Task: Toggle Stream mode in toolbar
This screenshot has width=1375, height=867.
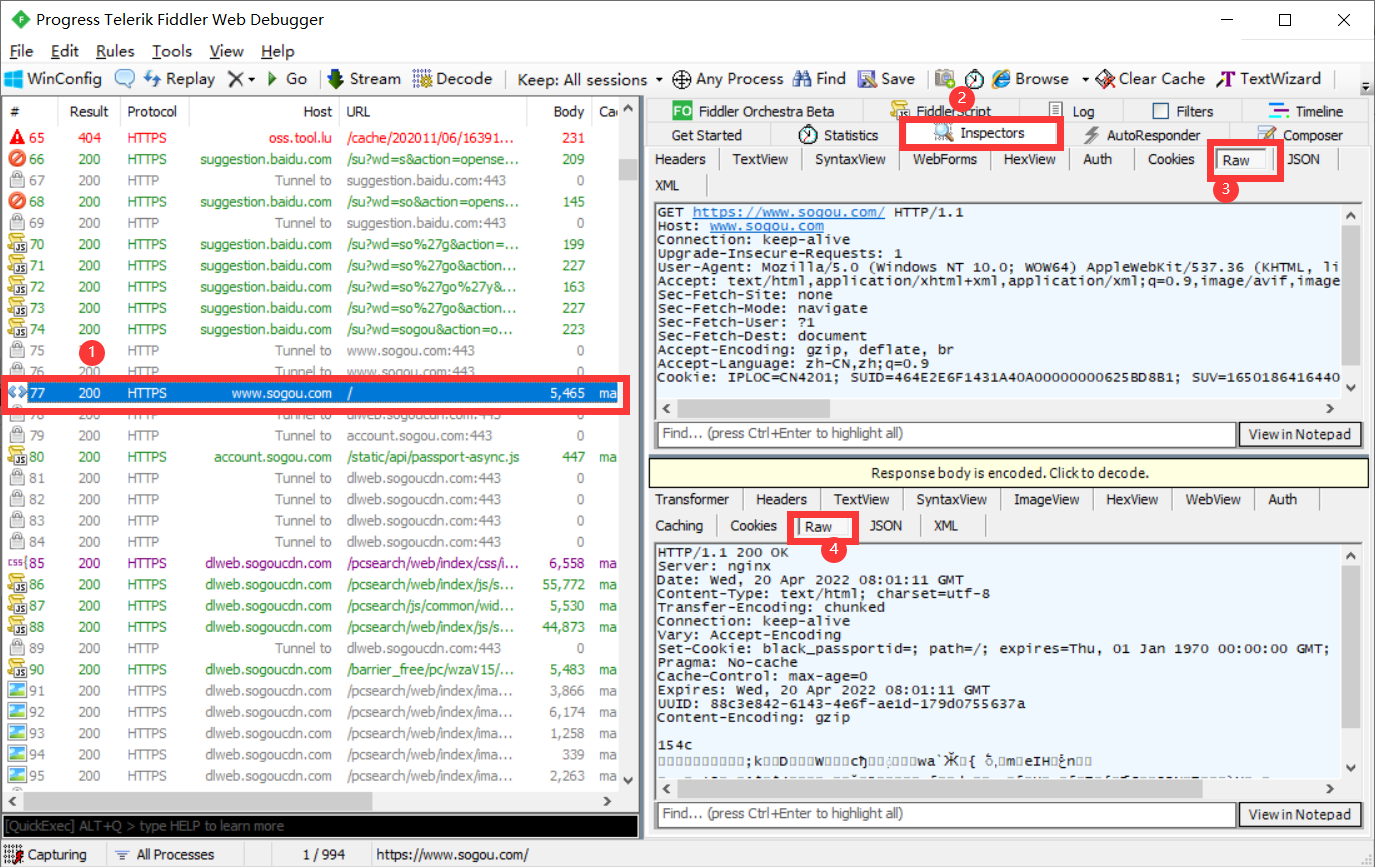Action: coord(363,79)
